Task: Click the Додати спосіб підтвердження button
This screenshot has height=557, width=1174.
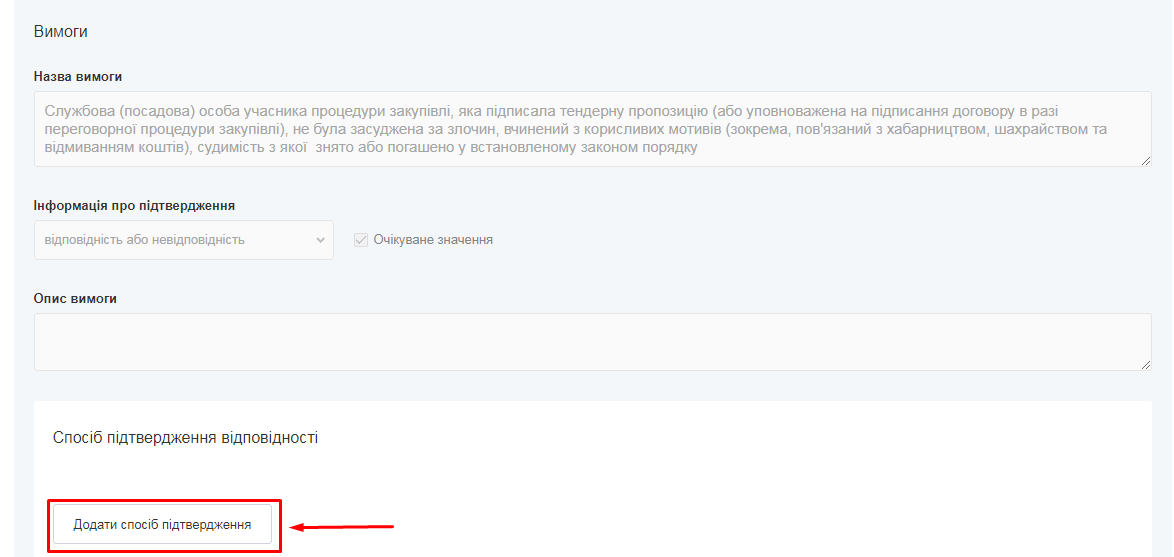Action: point(162,524)
